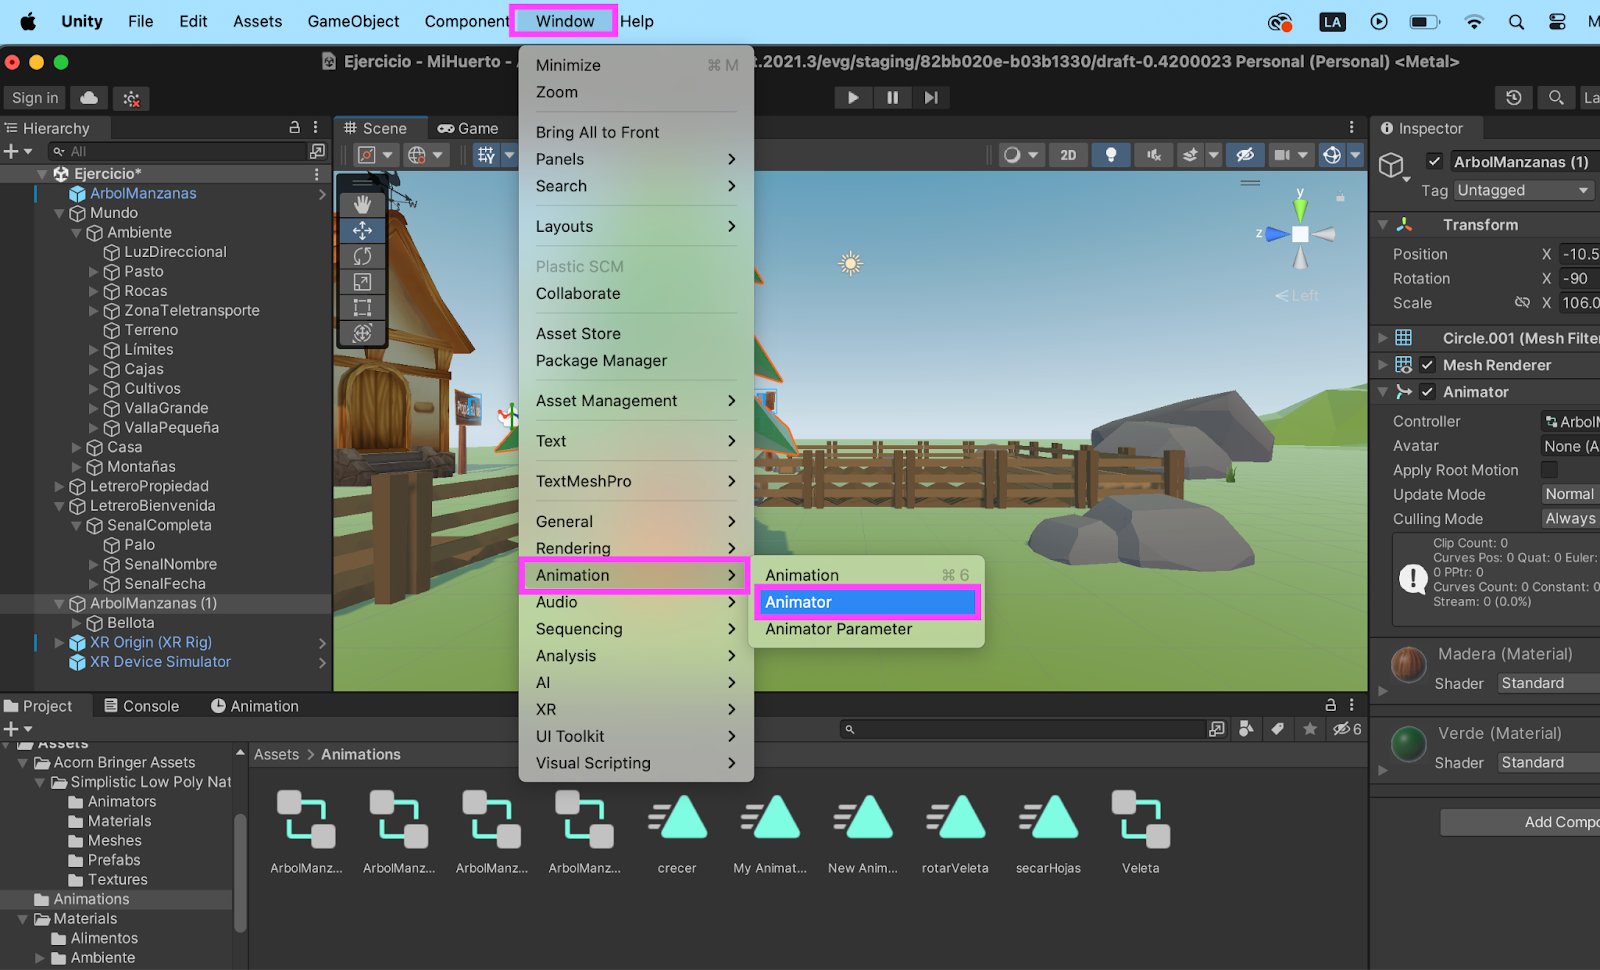Open the Unity search icon in the toolbar
This screenshot has width=1600, height=970.
[x=1556, y=98]
